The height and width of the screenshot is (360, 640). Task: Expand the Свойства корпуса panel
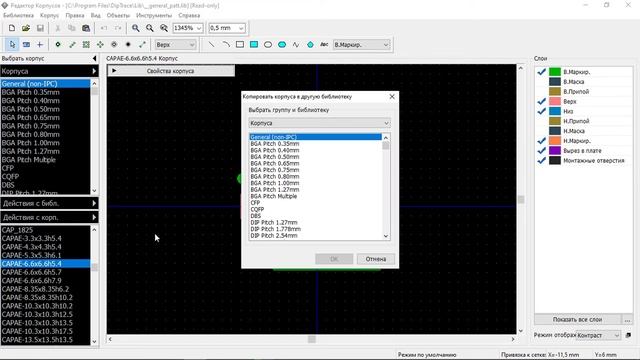tap(171, 71)
